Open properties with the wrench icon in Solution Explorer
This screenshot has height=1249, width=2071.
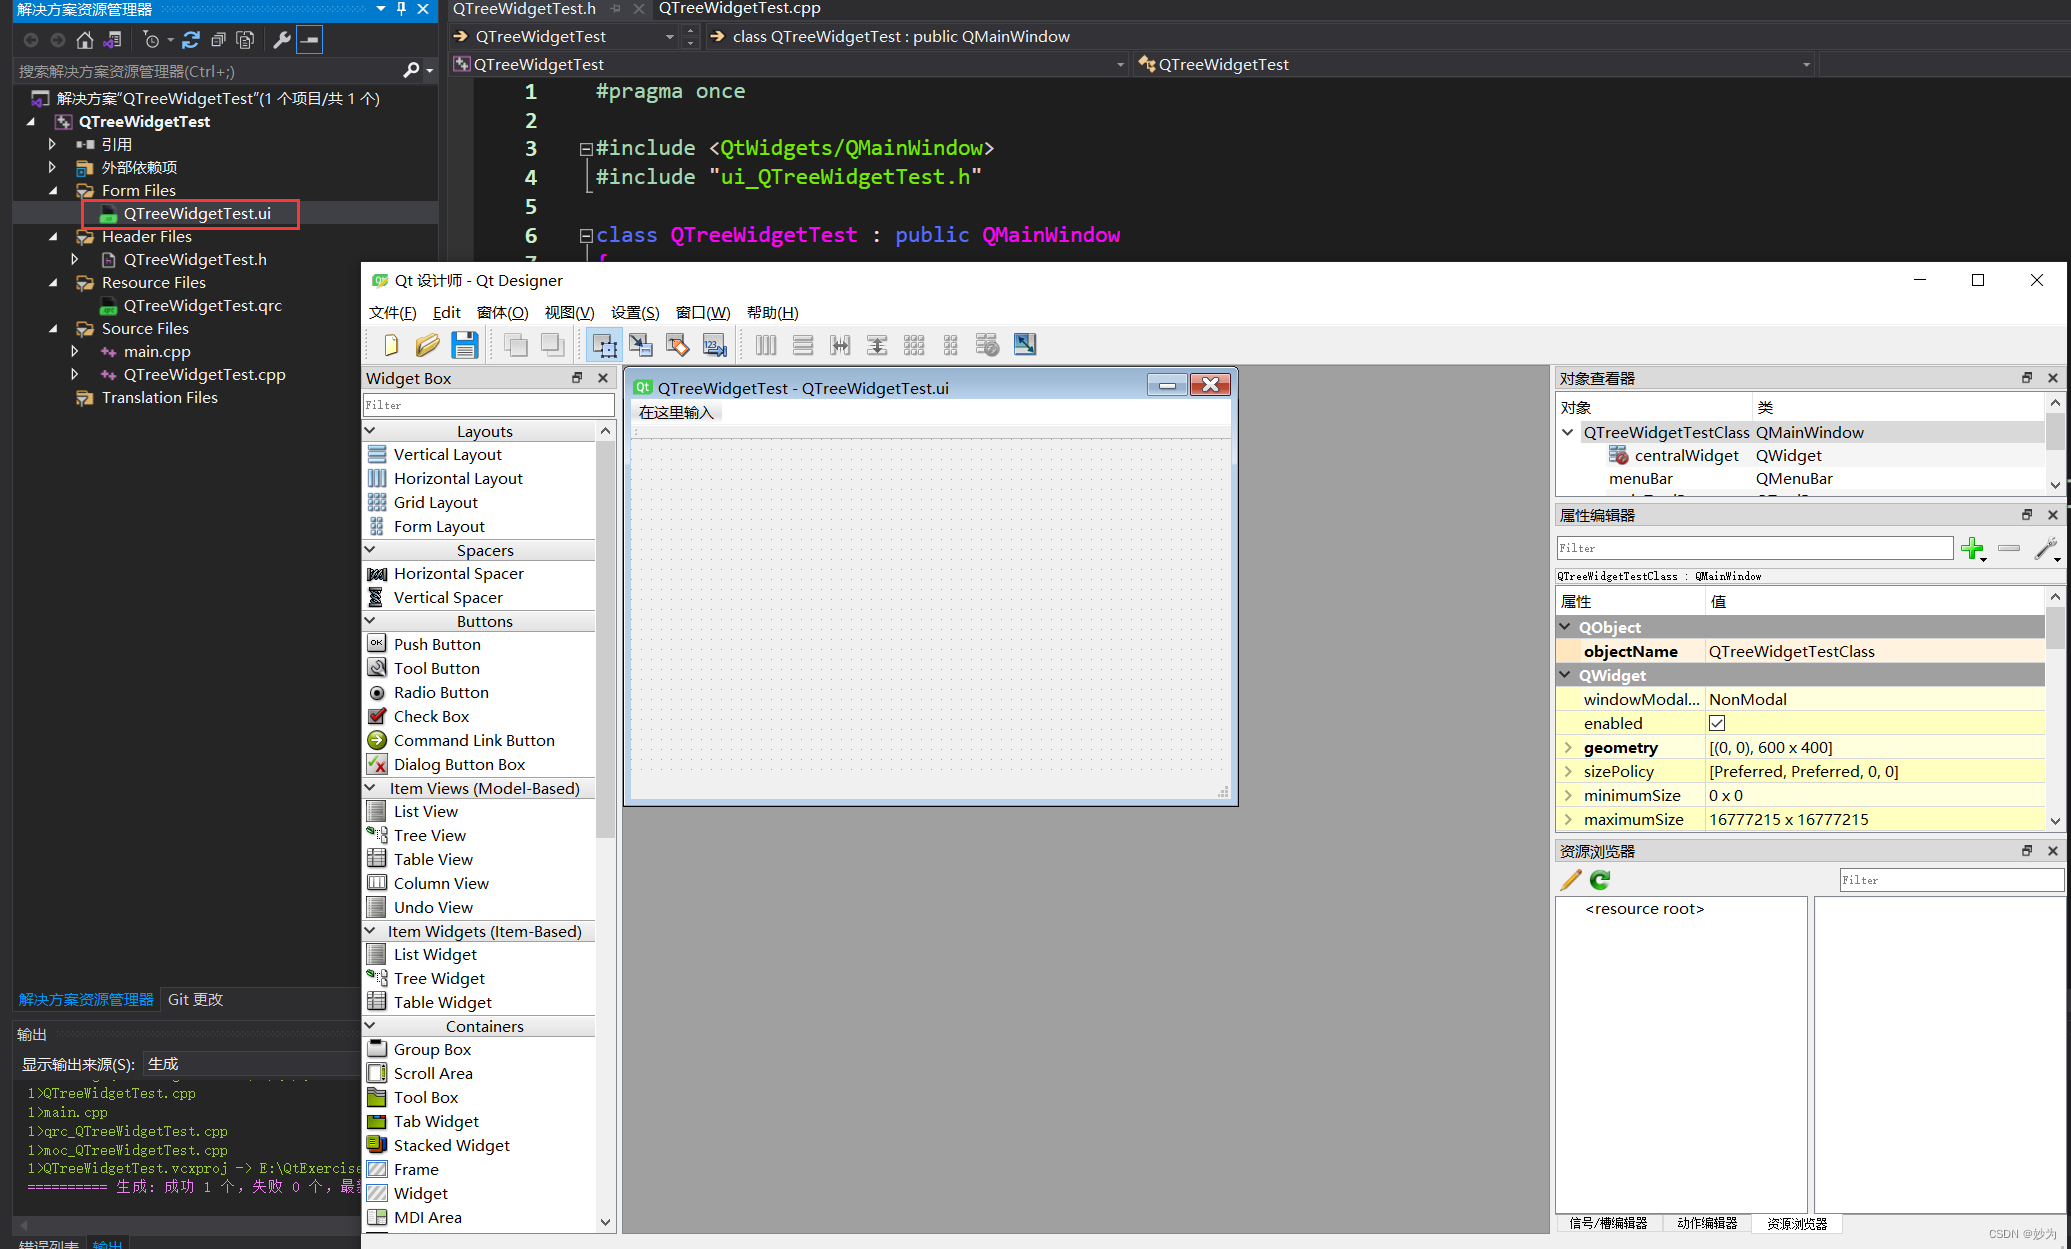click(282, 40)
